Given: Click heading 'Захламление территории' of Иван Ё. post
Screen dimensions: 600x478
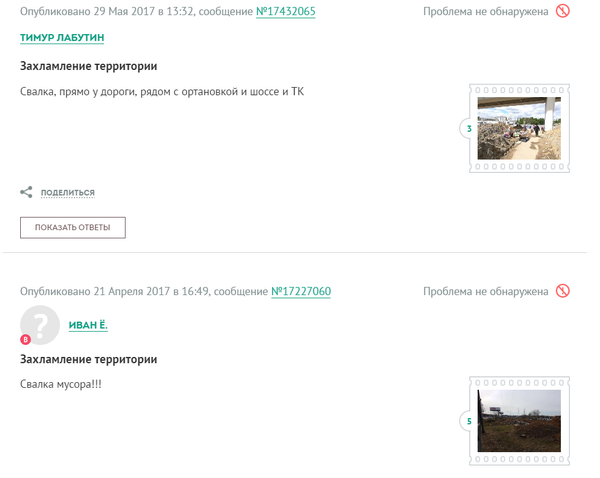Looking at the screenshot, I should (x=88, y=359).
